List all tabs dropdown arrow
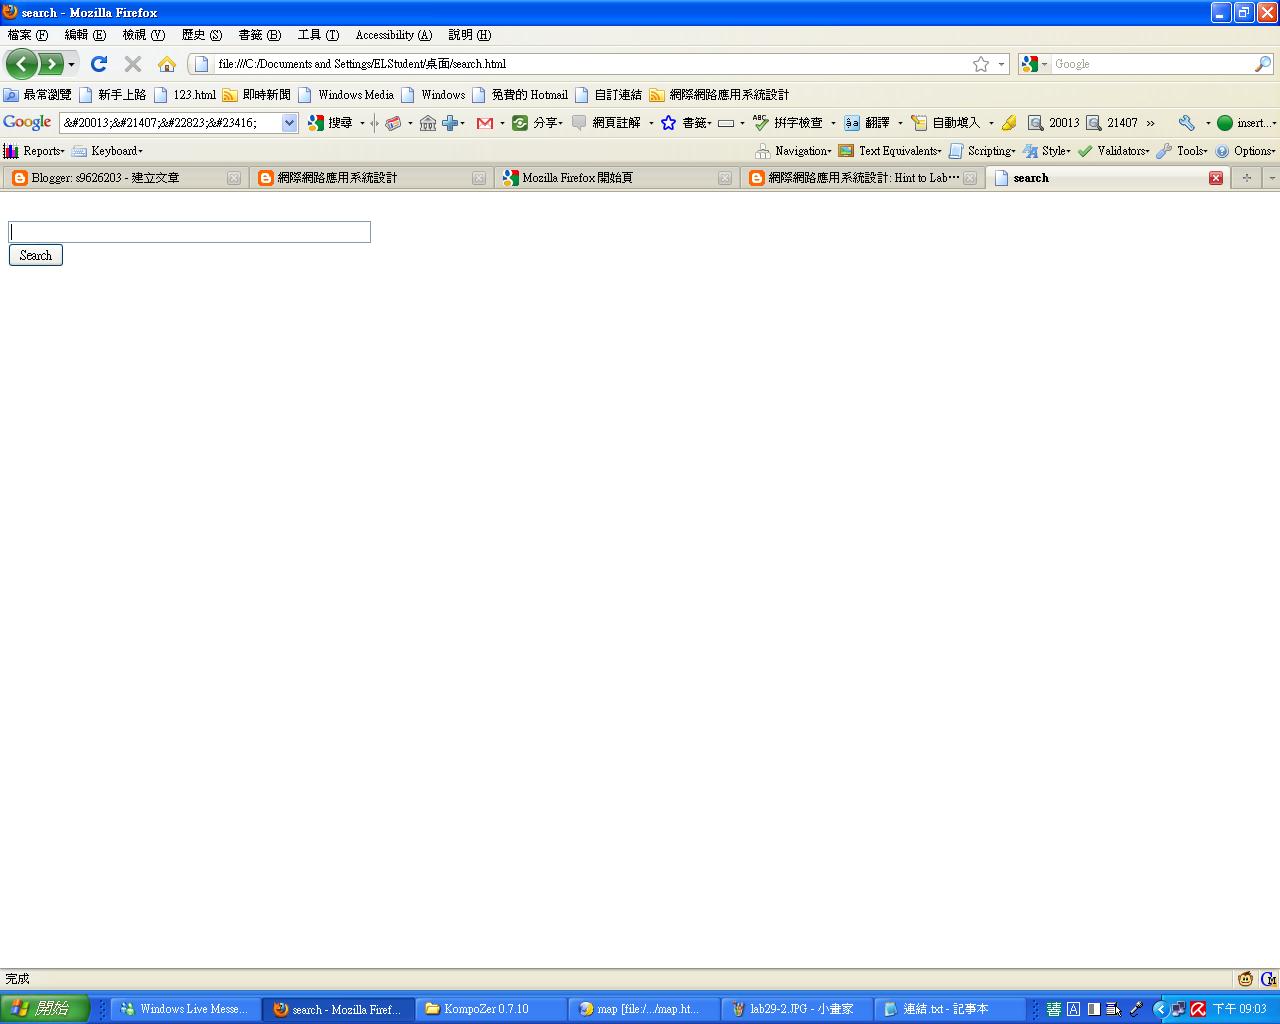The width and height of the screenshot is (1280, 1024). pyautogui.click(x=1271, y=178)
